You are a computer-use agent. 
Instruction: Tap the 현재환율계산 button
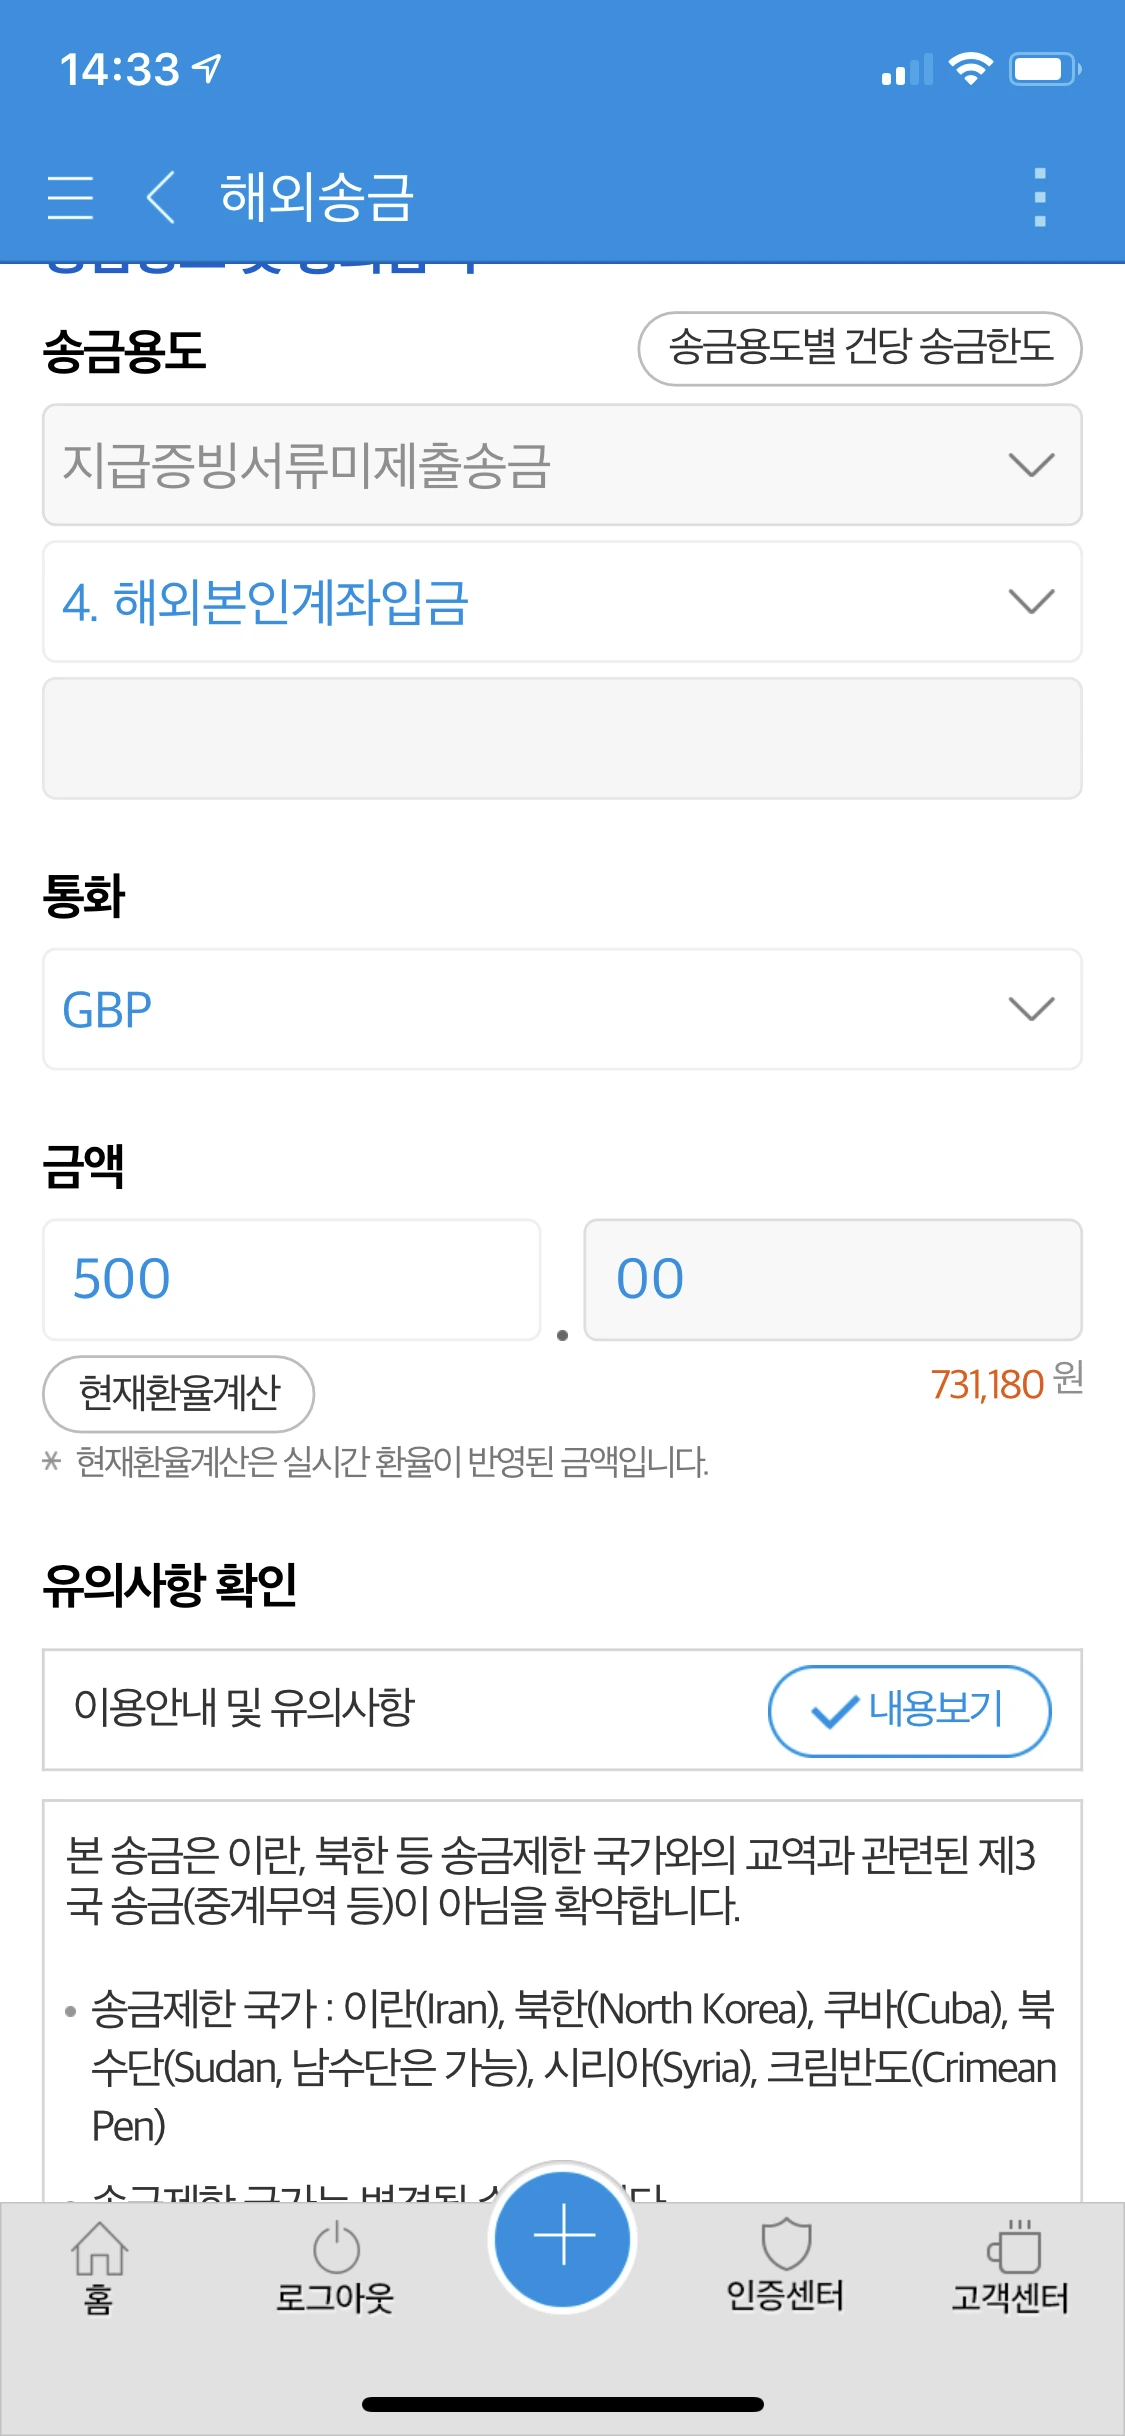pos(179,1393)
